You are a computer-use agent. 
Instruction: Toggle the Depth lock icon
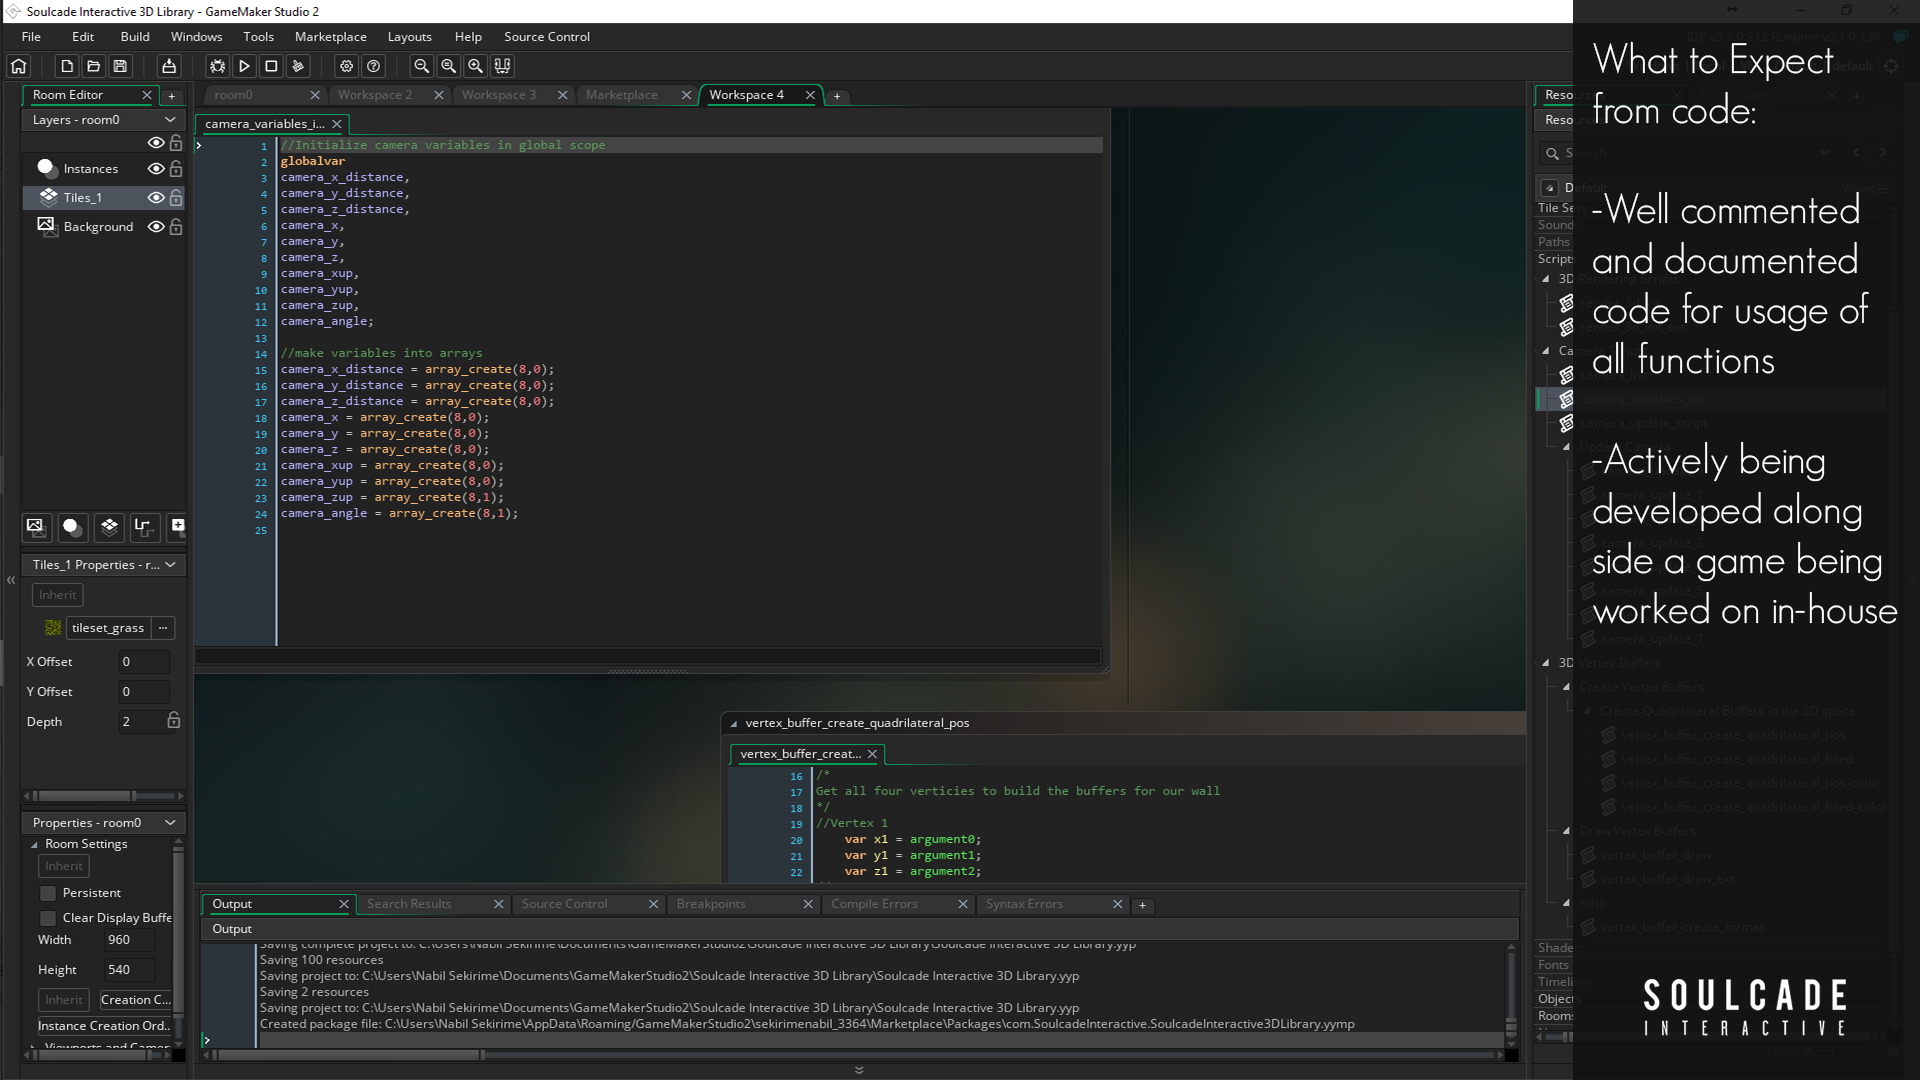pyautogui.click(x=174, y=721)
